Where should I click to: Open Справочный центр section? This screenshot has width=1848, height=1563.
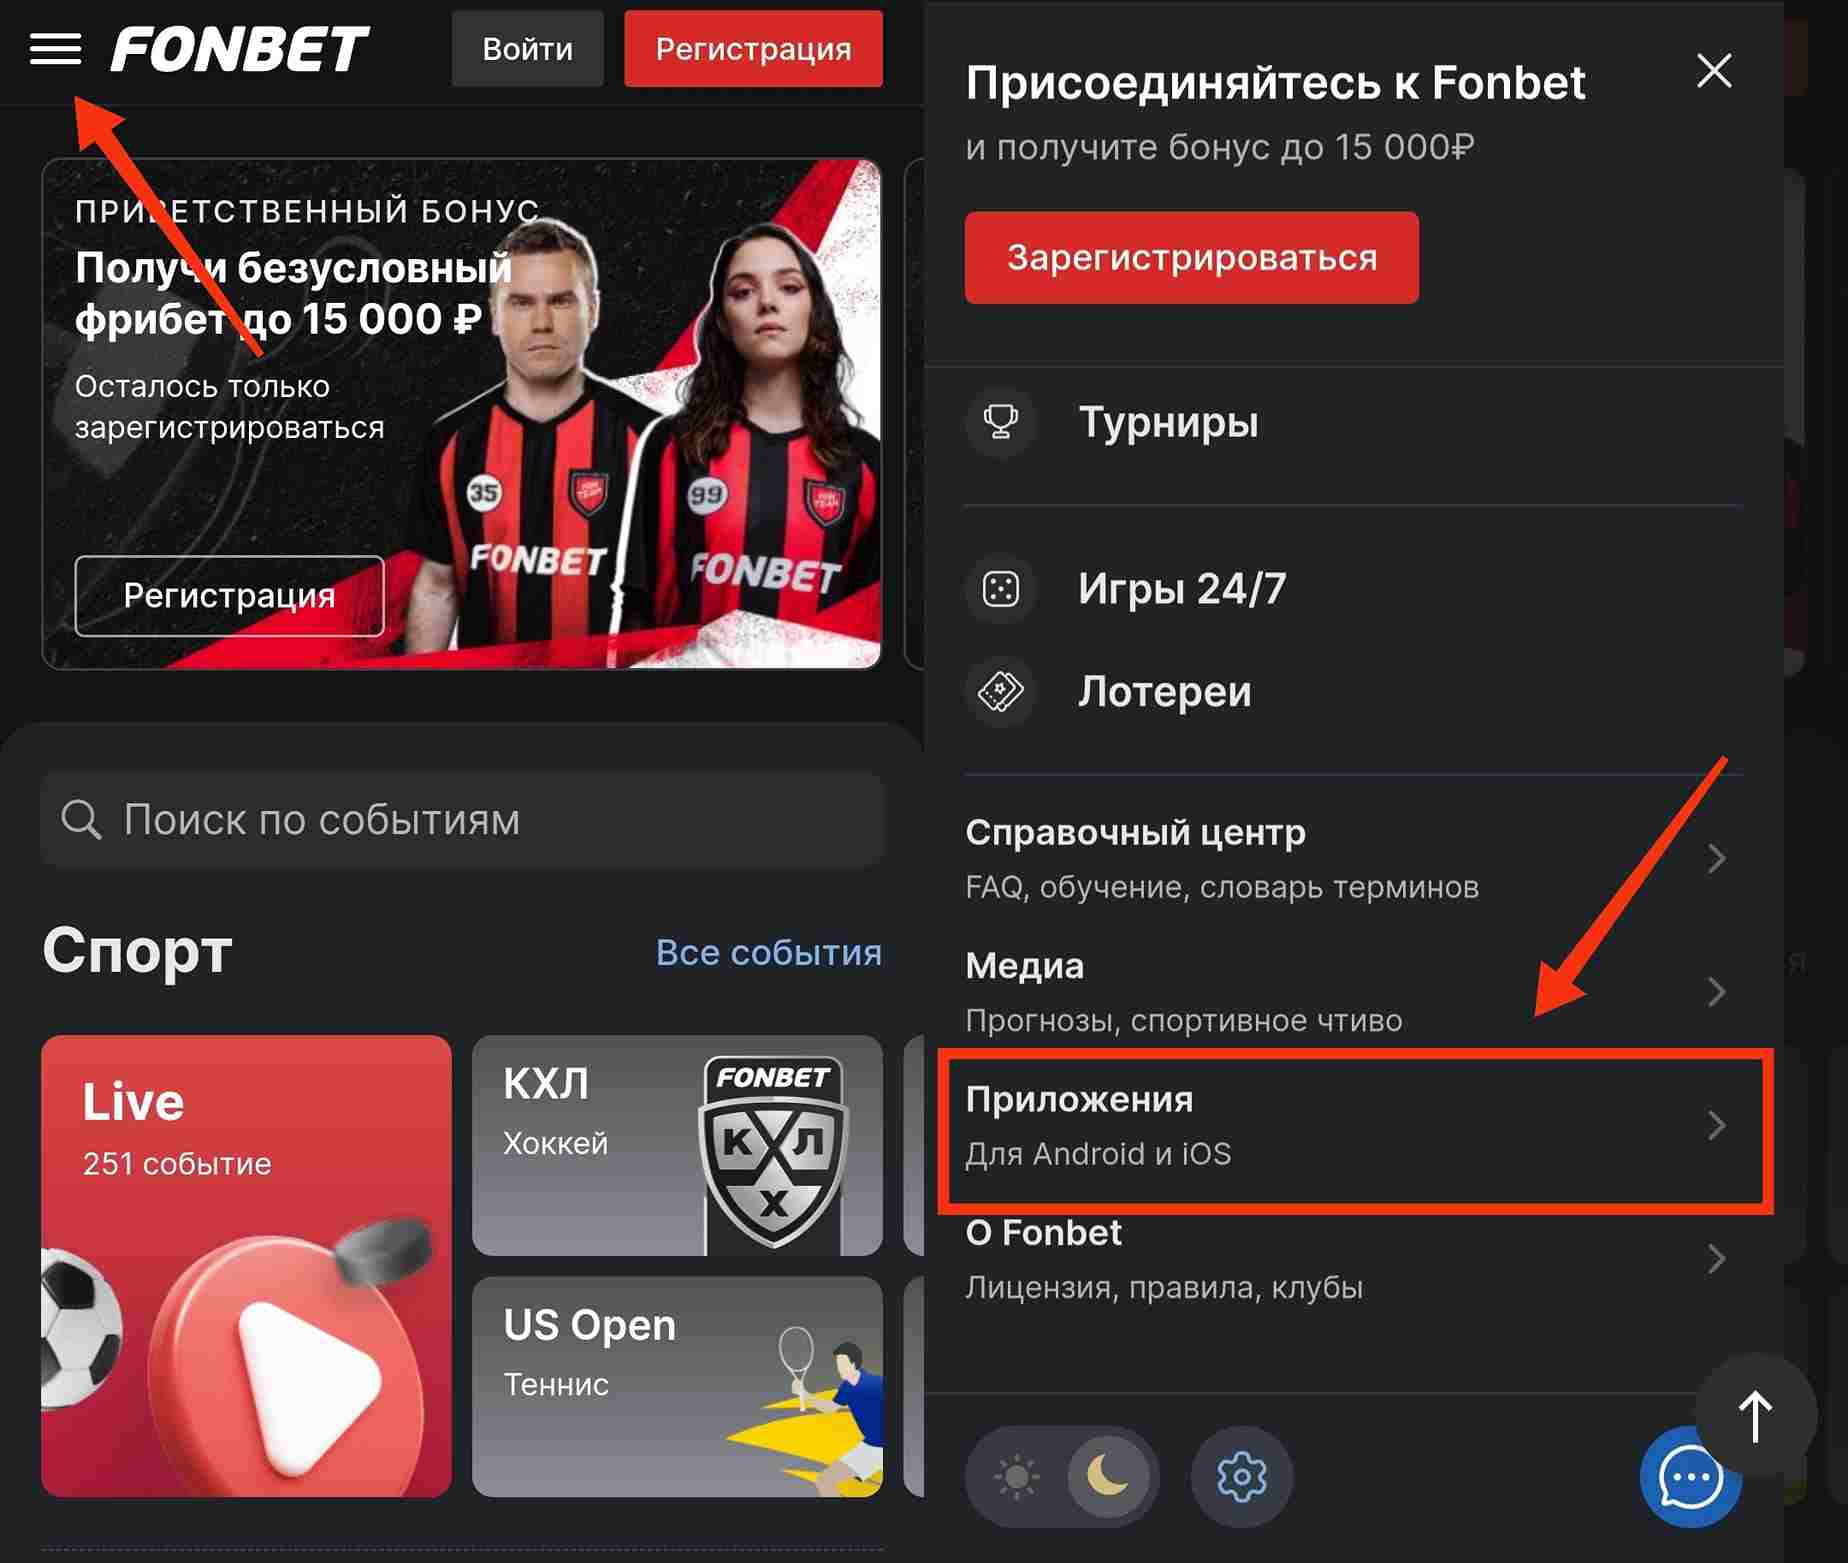[x=1353, y=858]
